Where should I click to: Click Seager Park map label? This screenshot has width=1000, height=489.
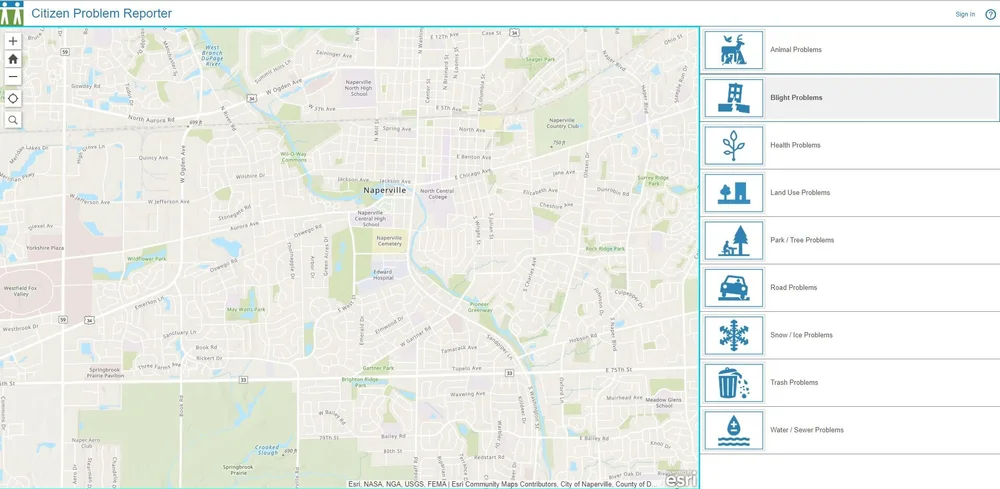[x=540, y=59]
